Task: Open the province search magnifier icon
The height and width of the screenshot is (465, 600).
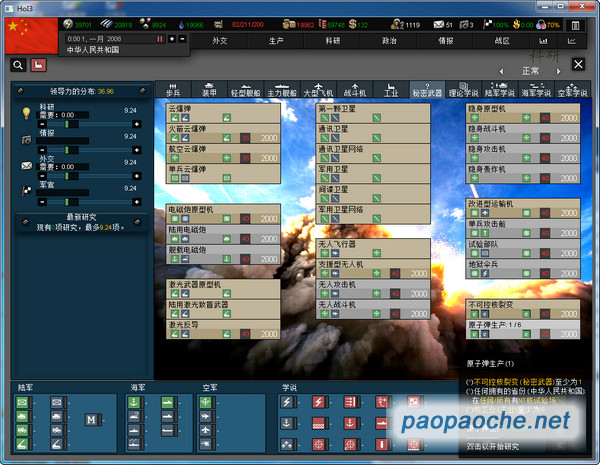Action: (18, 65)
